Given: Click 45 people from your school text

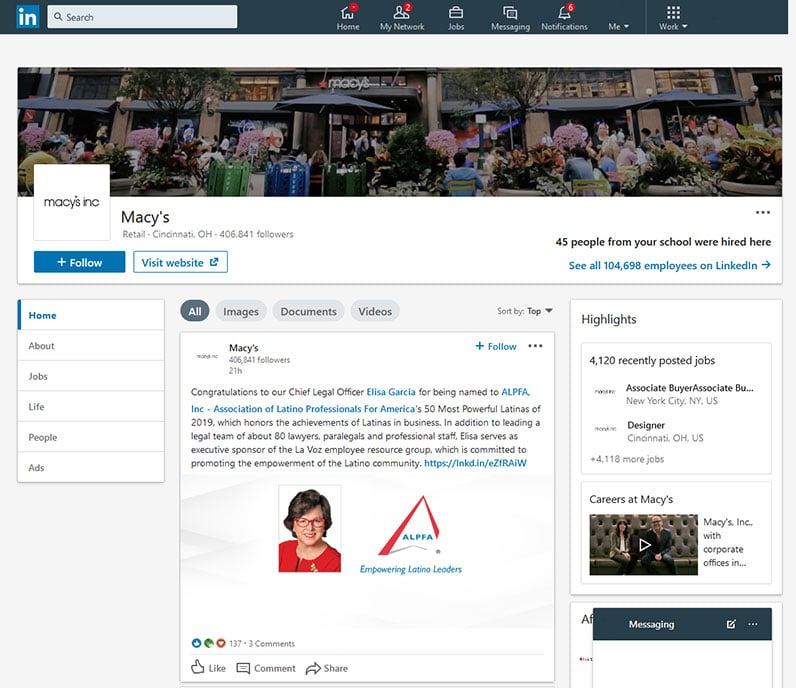Looking at the screenshot, I should tap(663, 242).
